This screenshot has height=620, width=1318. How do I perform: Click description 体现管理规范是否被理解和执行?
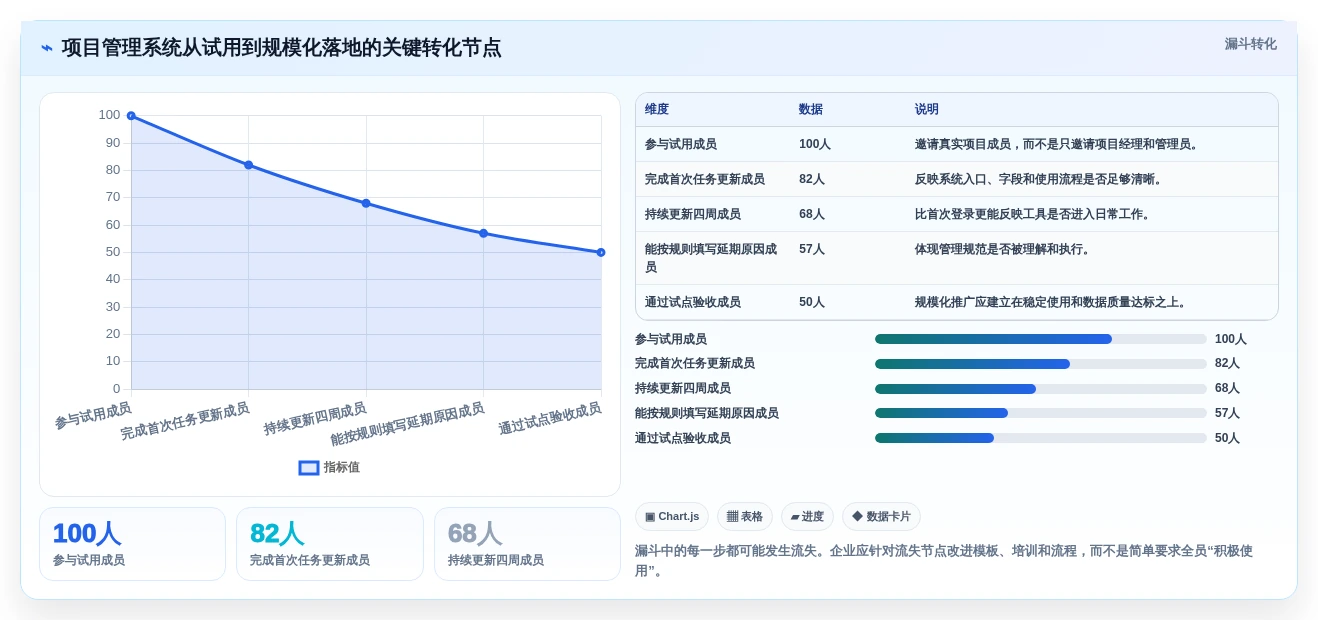[1005, 249]
